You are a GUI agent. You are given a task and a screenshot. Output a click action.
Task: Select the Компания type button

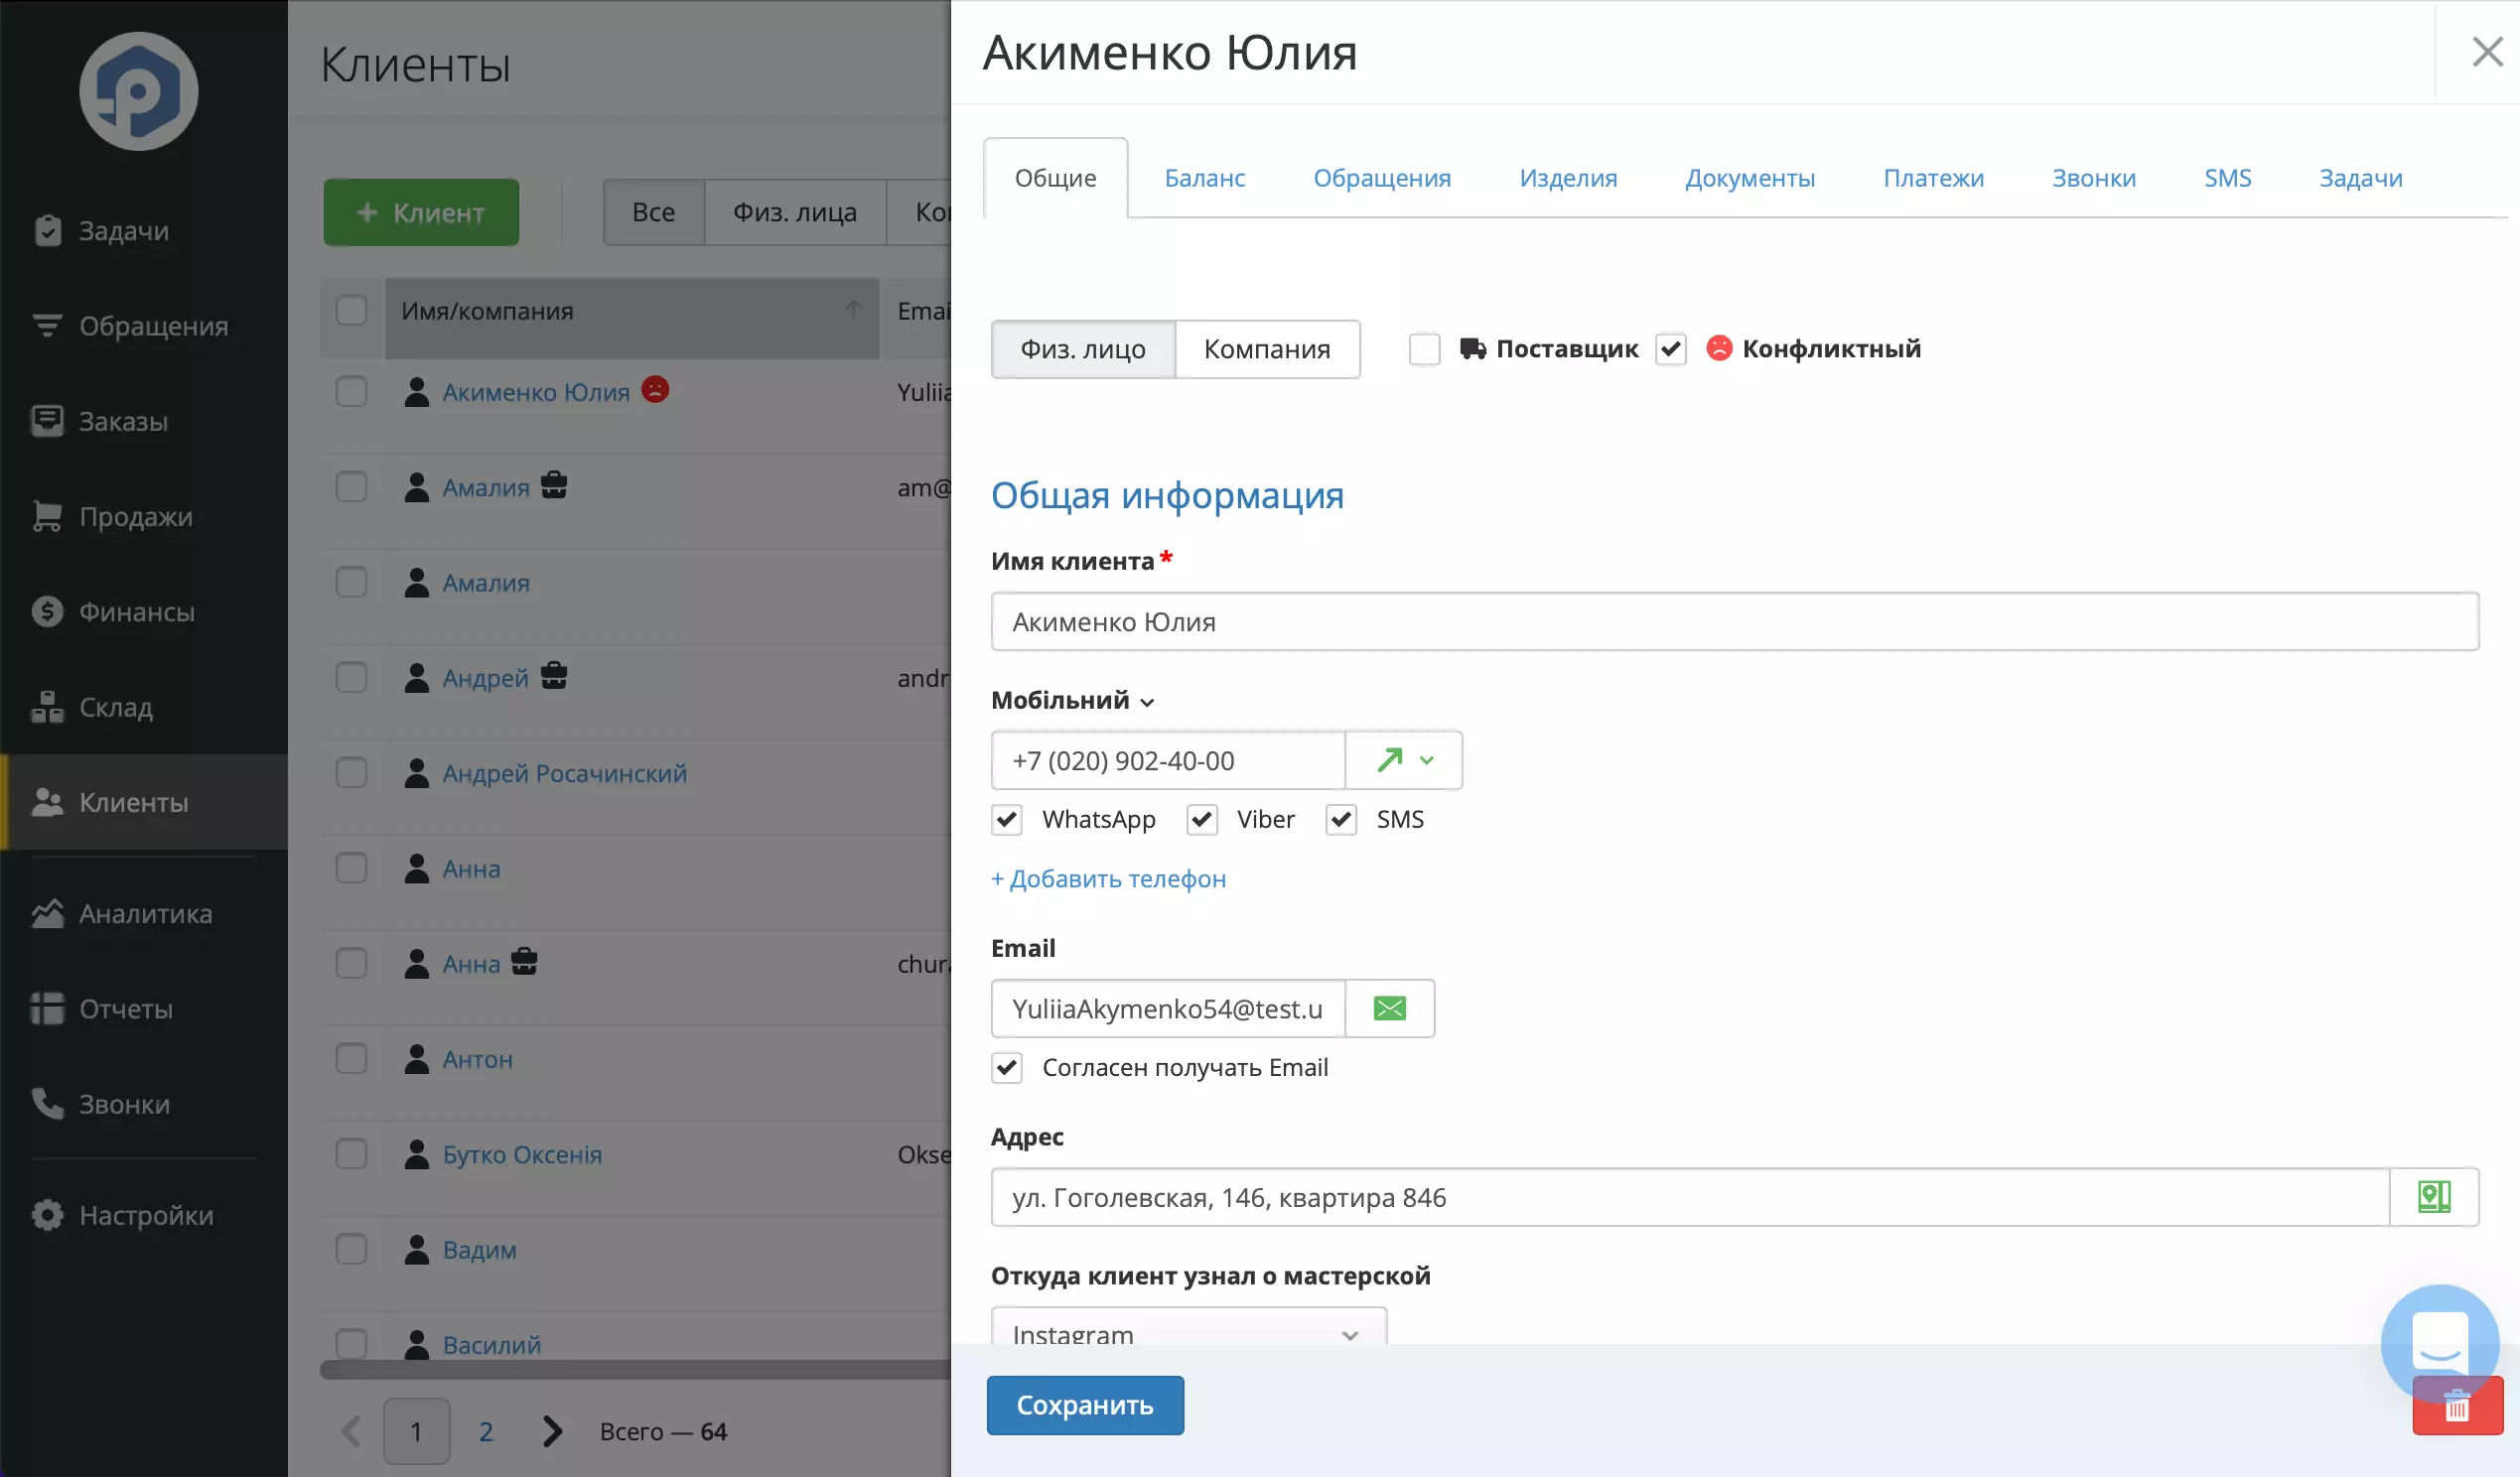pyautogui.click(x=1267, y=349)
